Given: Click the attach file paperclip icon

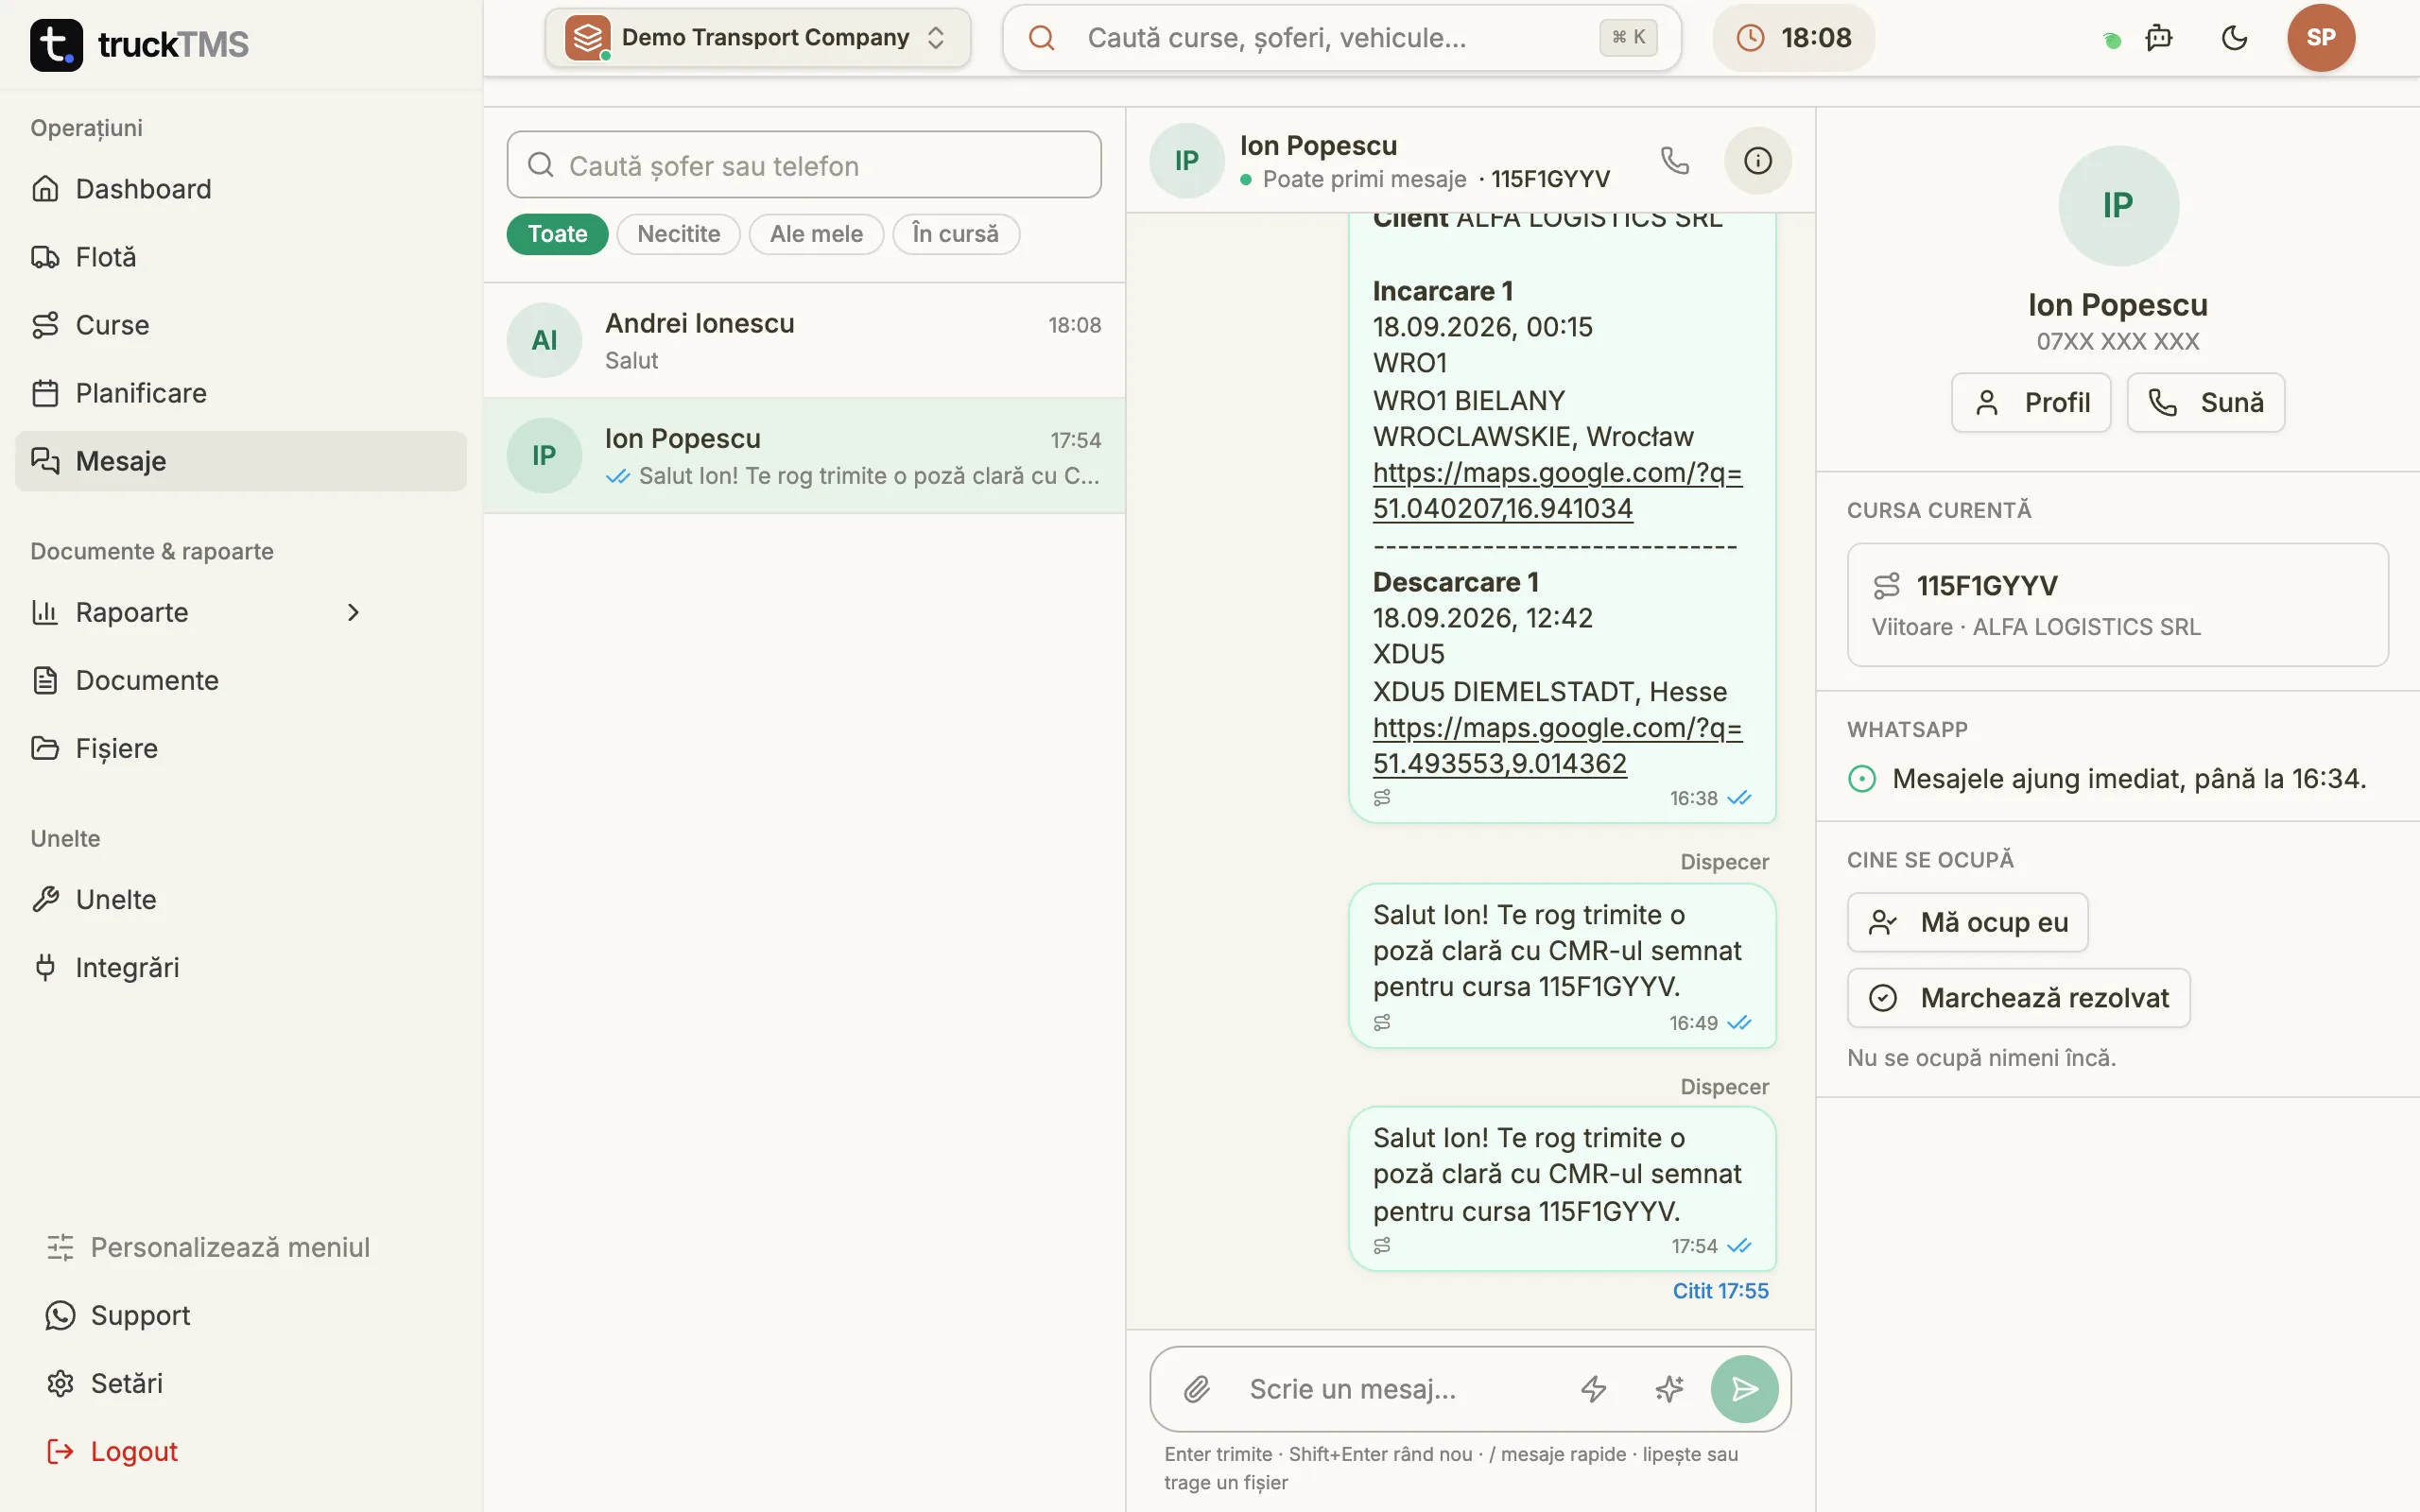Looking at the screenshot, I should click(1197, 1389).
